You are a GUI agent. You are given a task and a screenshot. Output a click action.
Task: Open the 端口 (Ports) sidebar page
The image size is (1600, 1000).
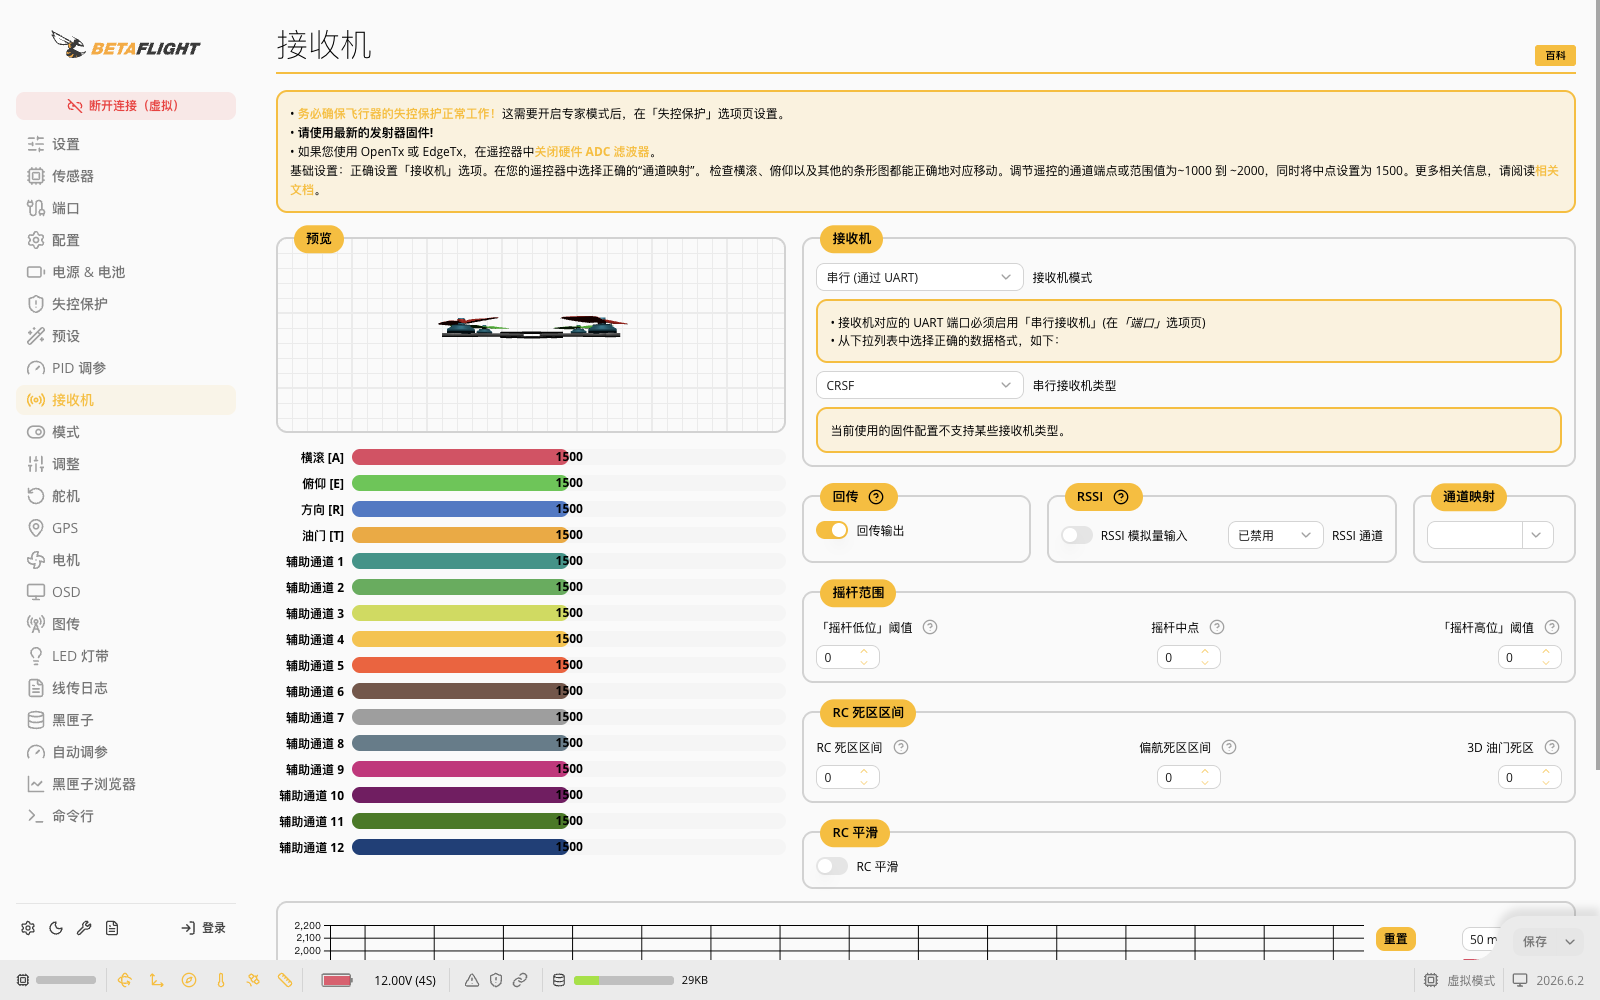(x=126, y=208)
